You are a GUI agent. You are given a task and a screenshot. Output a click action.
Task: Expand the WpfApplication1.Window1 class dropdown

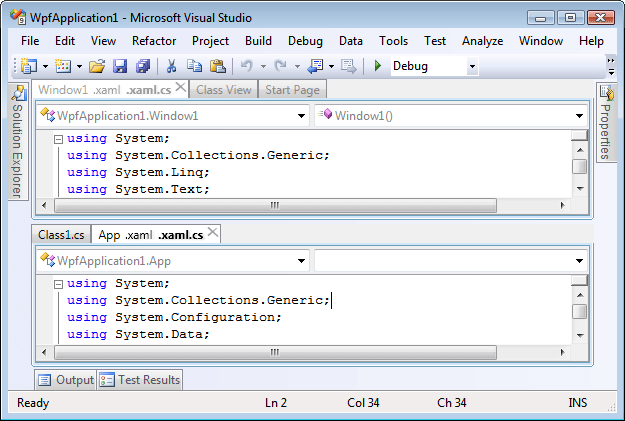tap(301, 115)
